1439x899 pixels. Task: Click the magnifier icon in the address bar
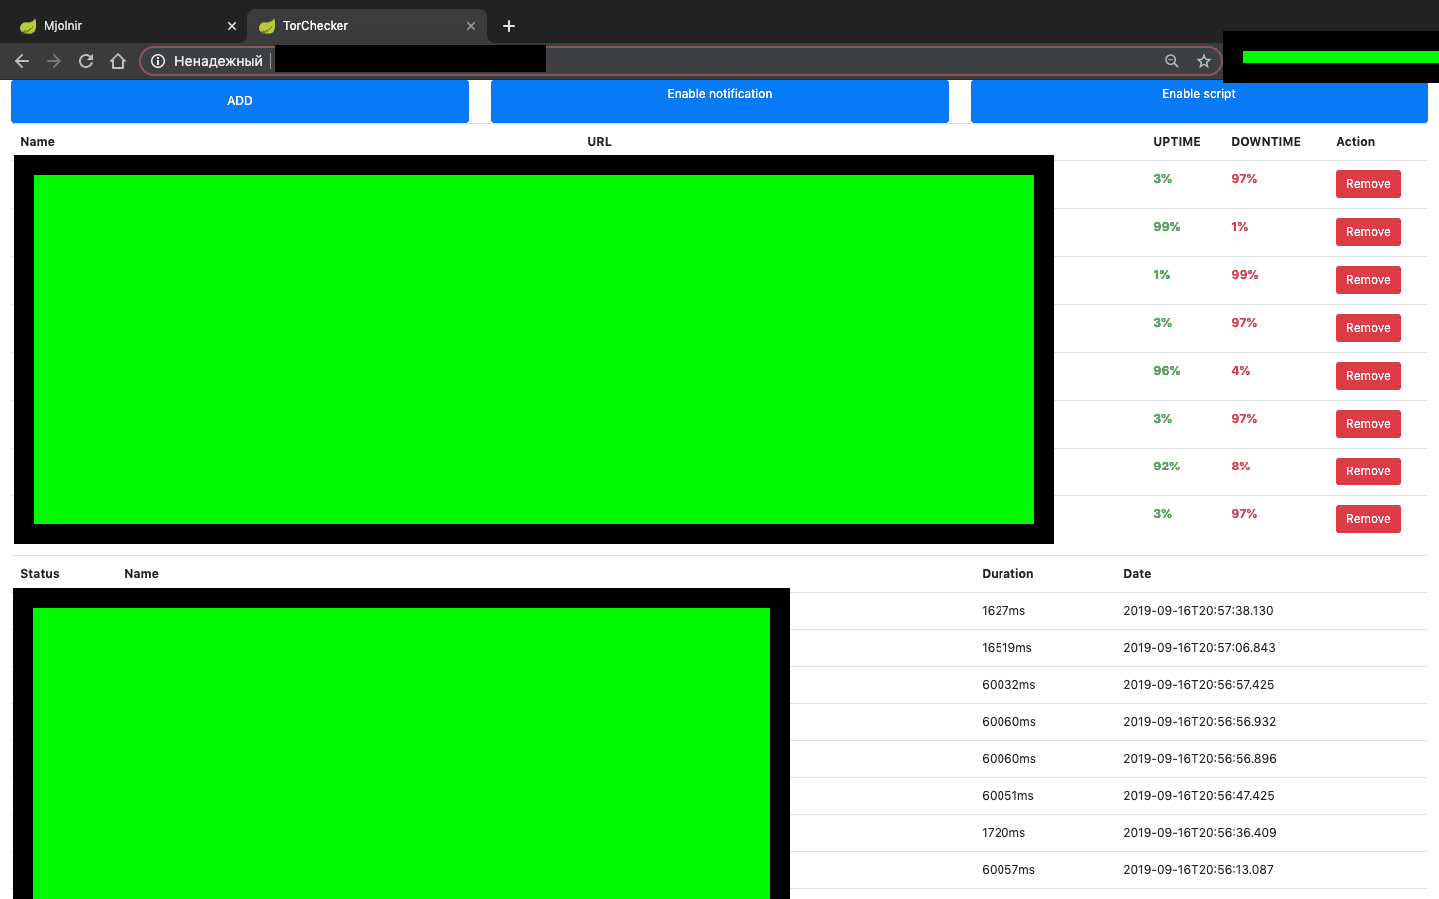1171,60
